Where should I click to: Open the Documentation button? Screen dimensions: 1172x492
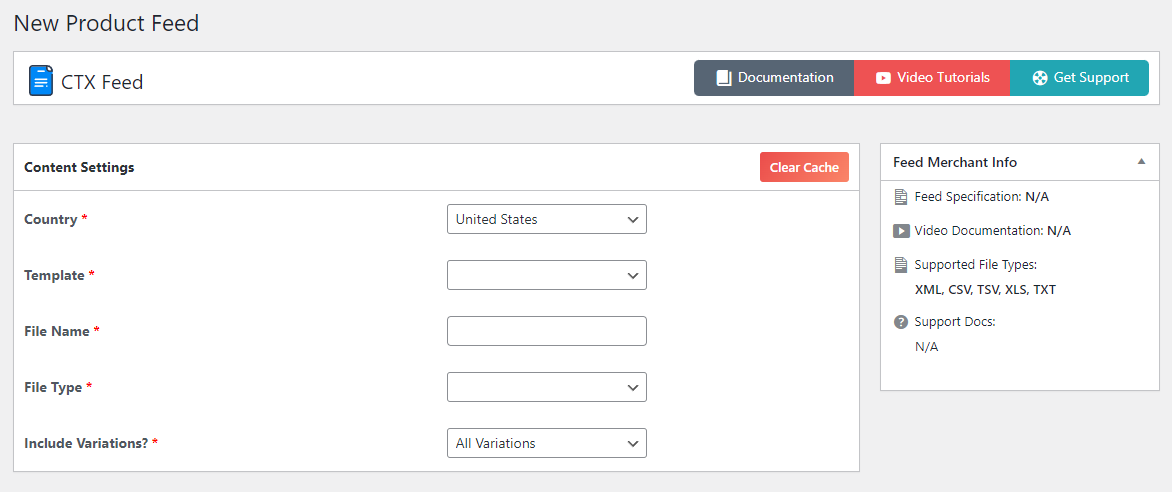(x=774, y=78)
